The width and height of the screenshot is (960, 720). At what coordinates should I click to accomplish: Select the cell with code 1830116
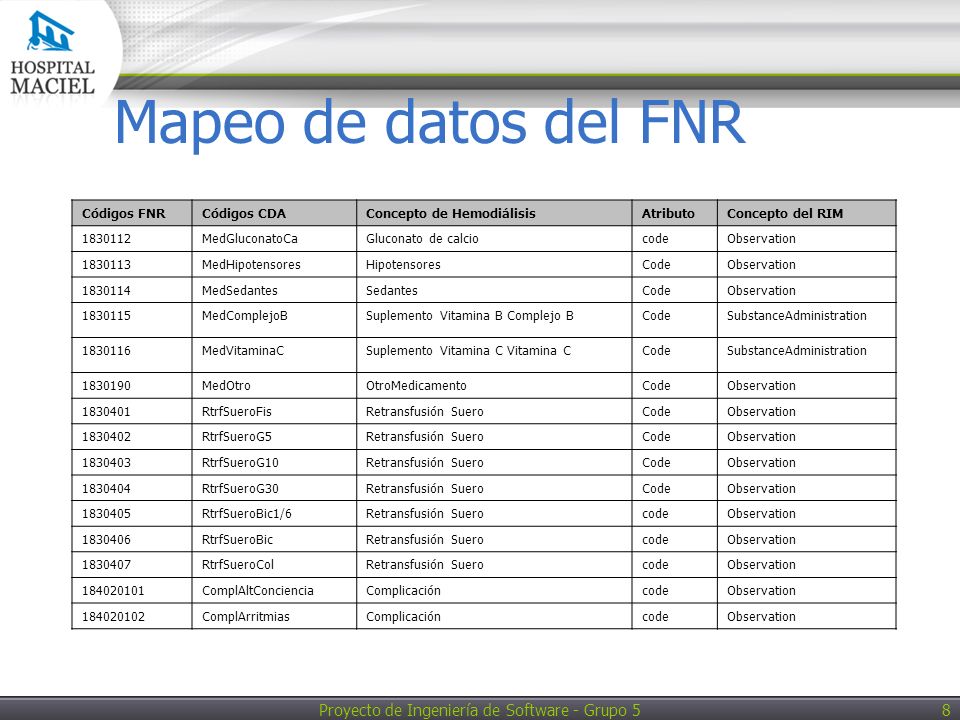(x=132, y=355)
